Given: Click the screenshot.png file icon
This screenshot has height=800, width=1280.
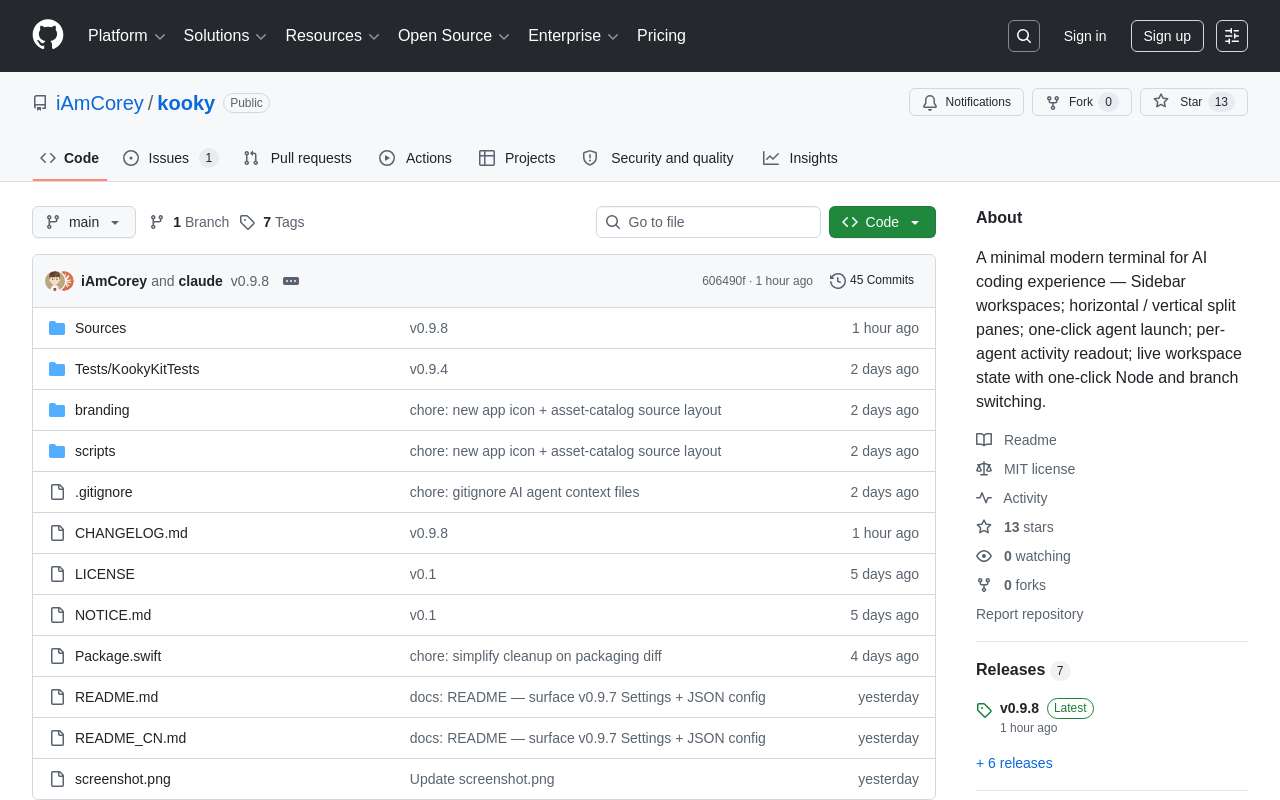Looking at the screenshot, I should tap(57, 779).
